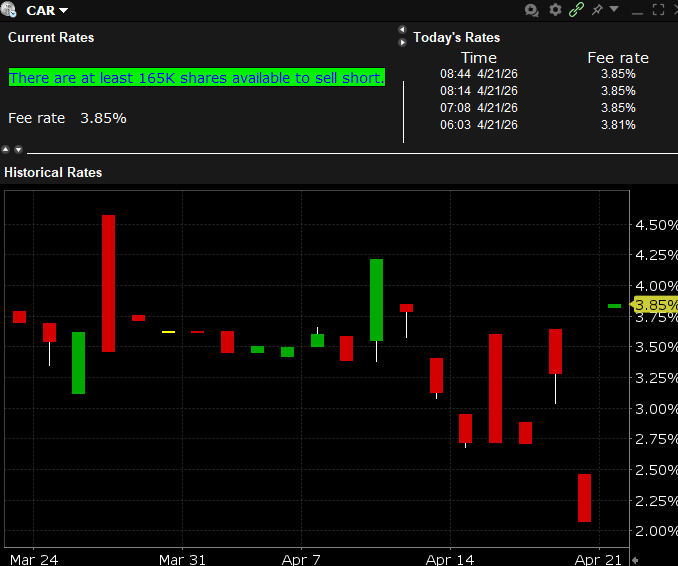Click the tallest red candle reaching 4.50%
Image resolution: width=678 pixels, height=566 pixels.
(x=109, y=283)
